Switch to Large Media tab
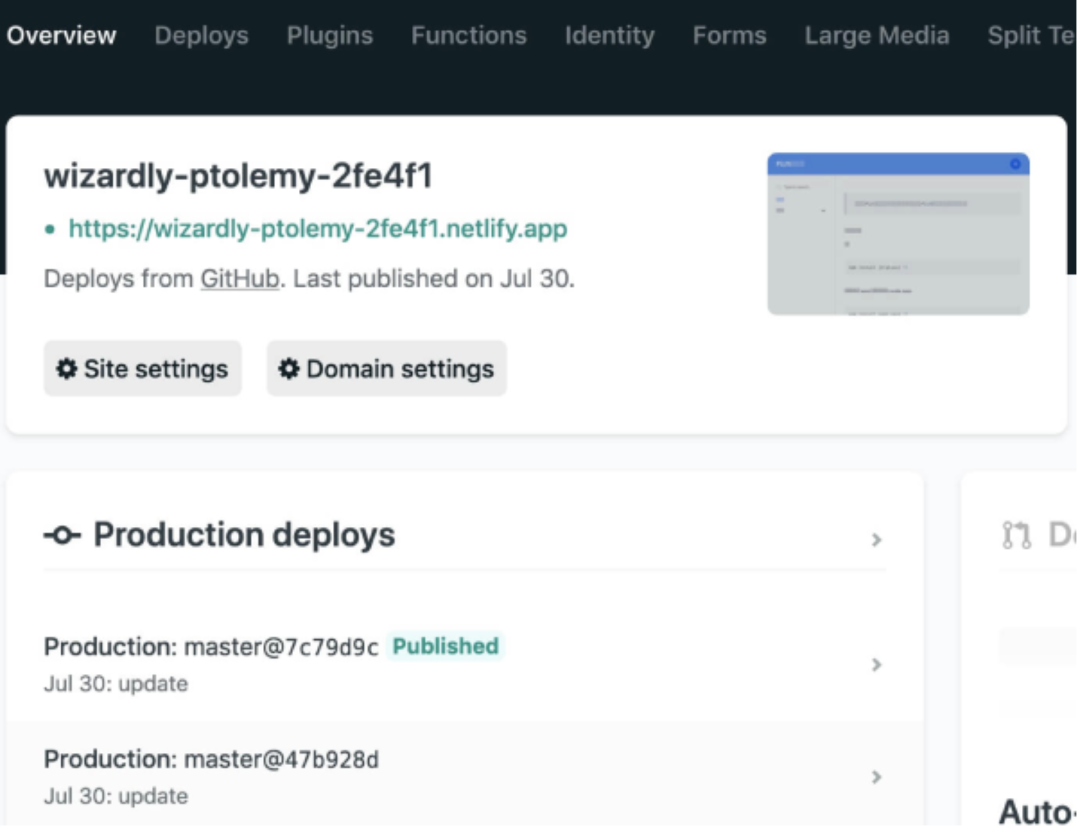 coord(876,36)
